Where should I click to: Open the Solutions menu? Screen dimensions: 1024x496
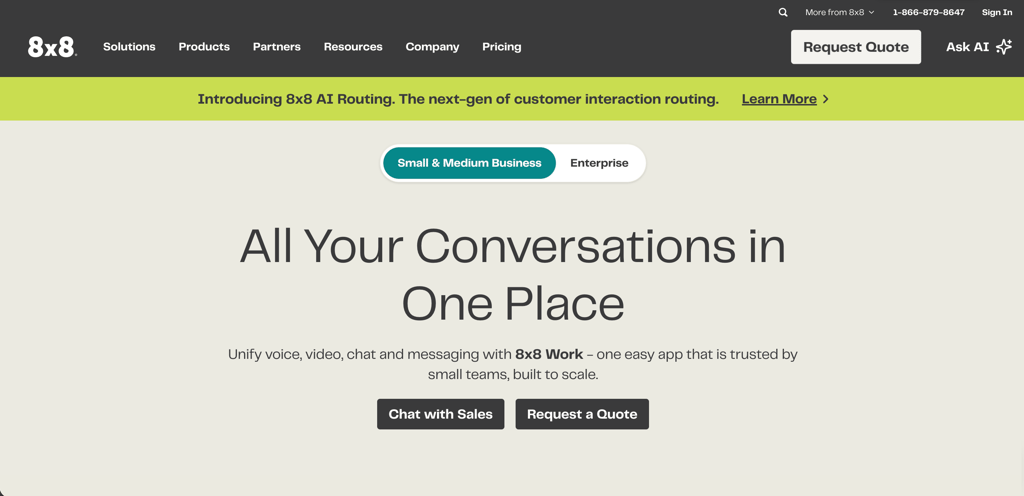point(129,47)
